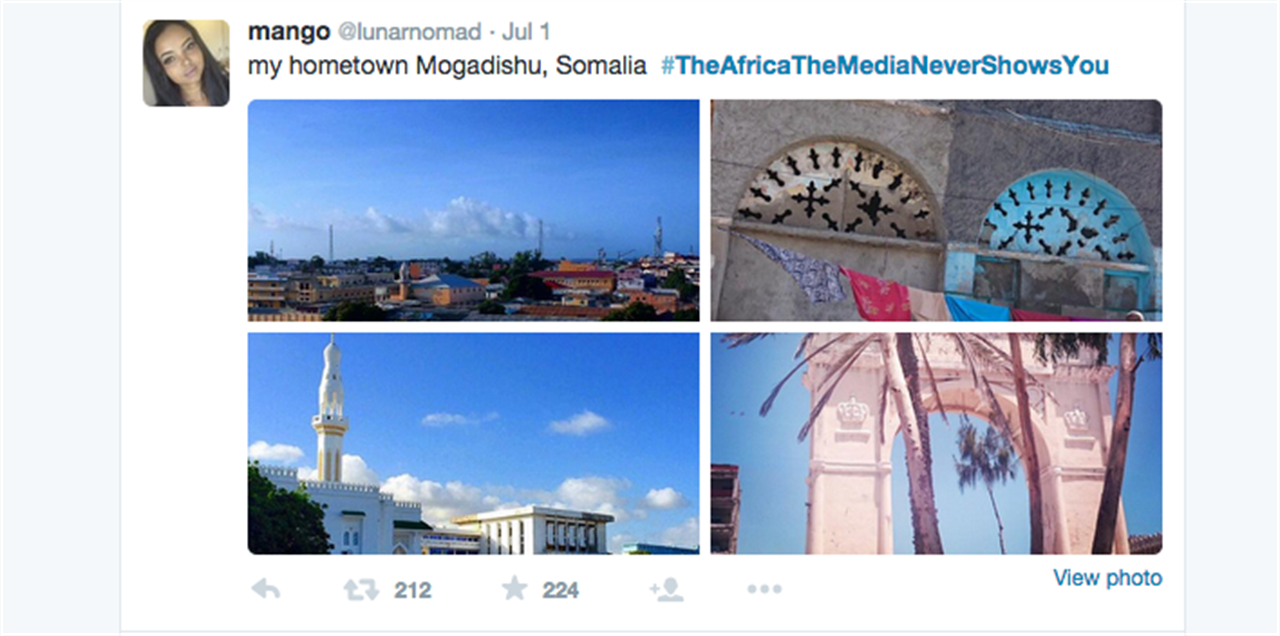The width and height of the screenshot is (1280, 636).
Task: Open the white mosque minaret photo
Action: point(473,444)
